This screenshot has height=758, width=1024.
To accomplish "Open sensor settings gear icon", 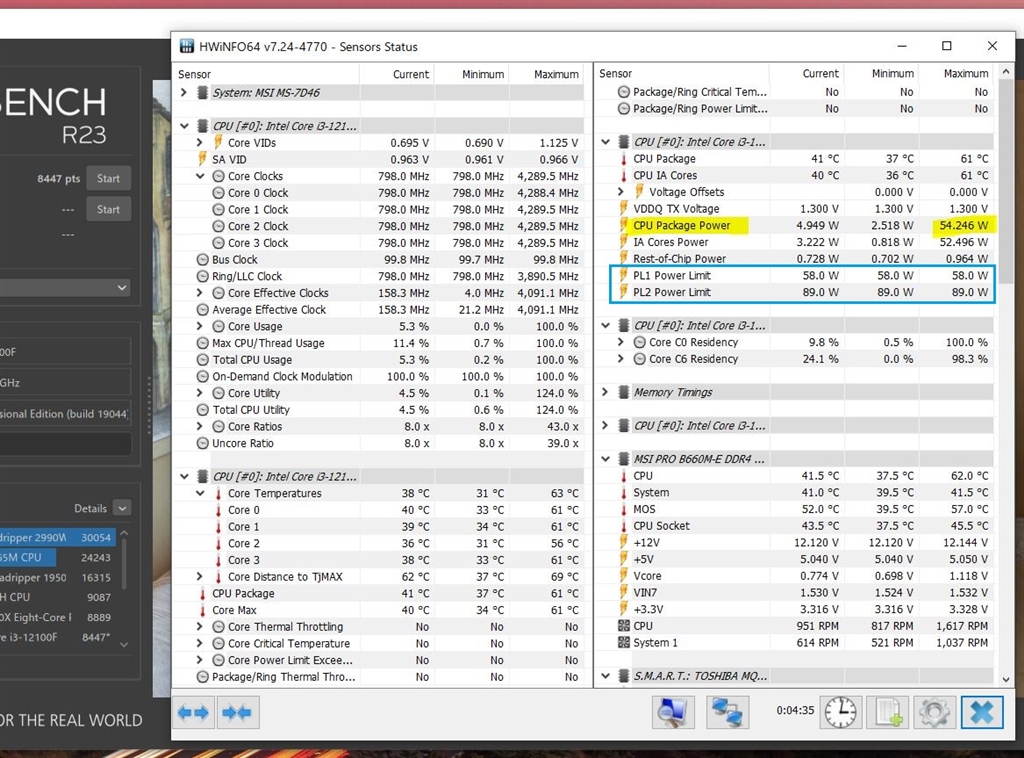I will click(934, 712).
